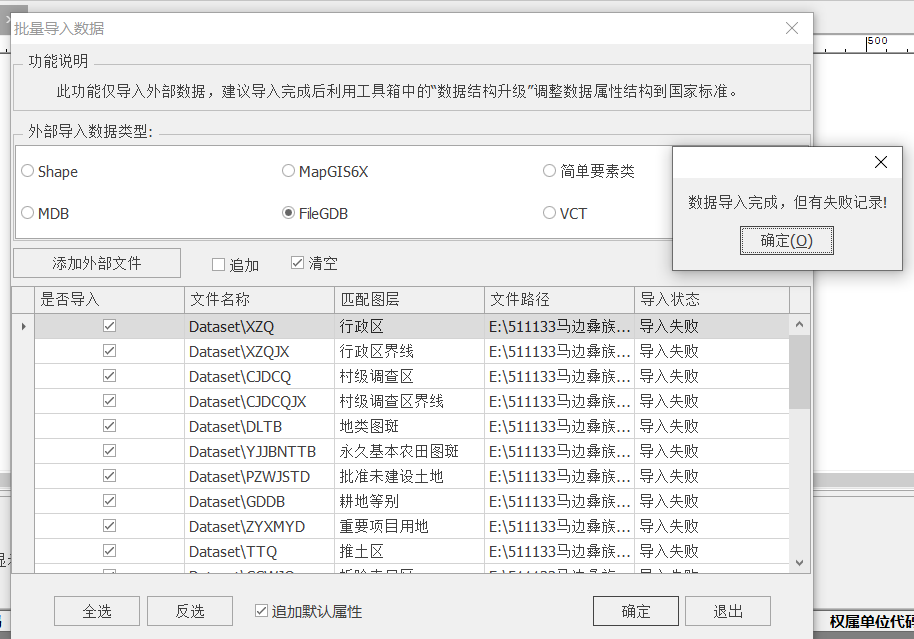Choose the MDB import type
The height and width of the screenshot is (639, 914).
28,213
